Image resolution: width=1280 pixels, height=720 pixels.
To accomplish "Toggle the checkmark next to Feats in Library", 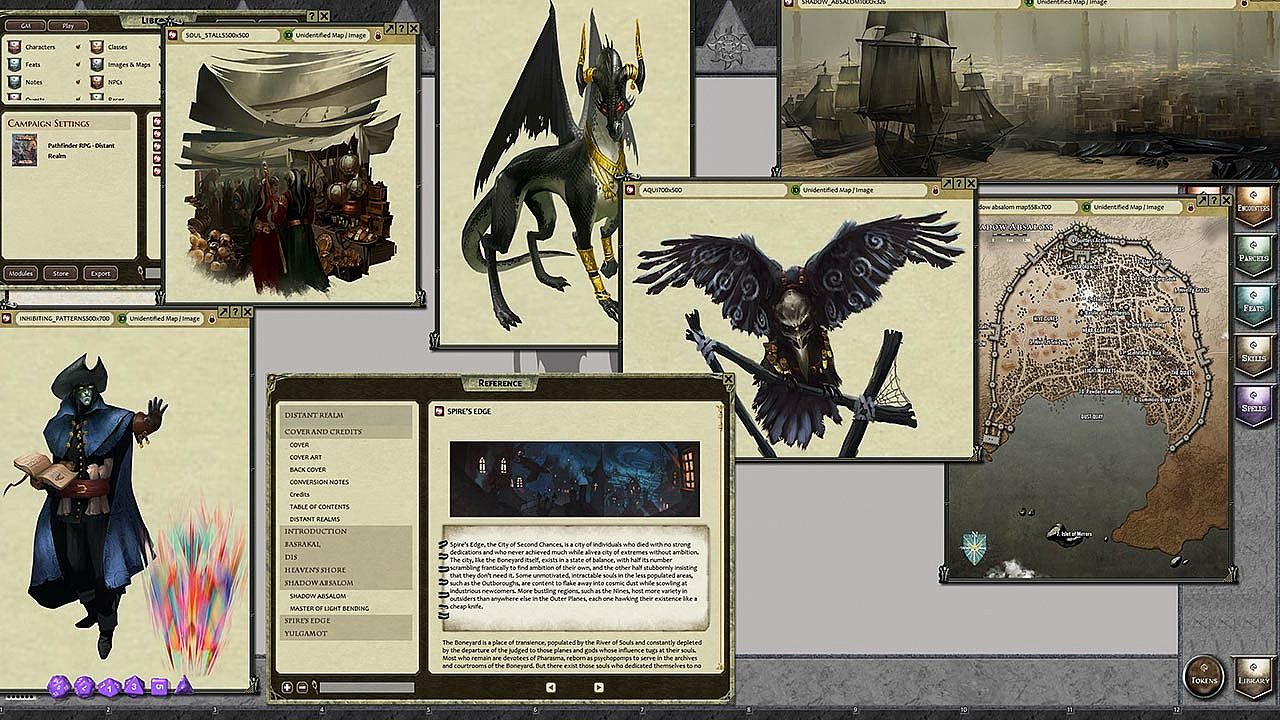I will point(78,64).
